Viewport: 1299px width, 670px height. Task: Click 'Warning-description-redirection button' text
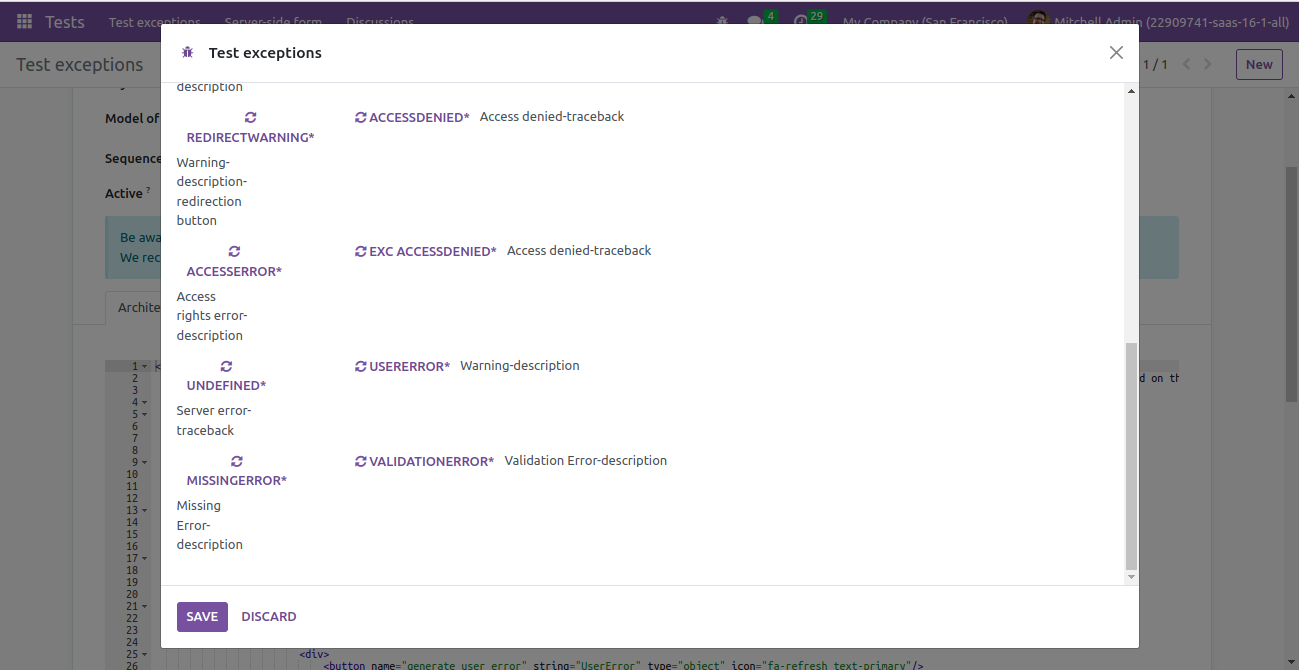pyautogui.click(x=212, y=191)
